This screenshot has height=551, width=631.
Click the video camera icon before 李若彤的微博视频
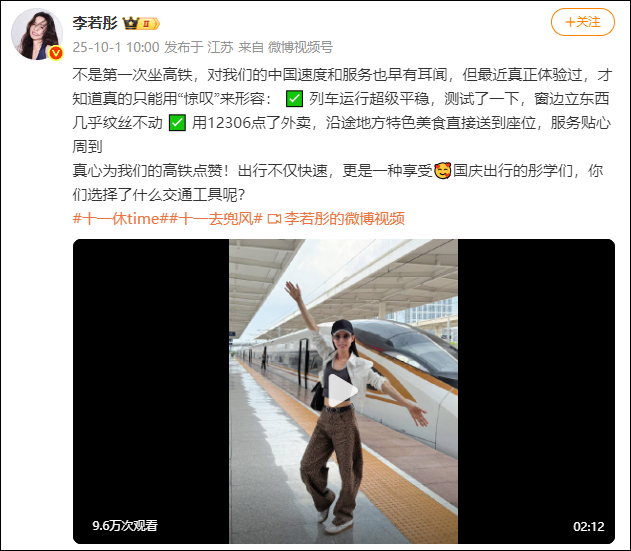click(x=274, y=219)
